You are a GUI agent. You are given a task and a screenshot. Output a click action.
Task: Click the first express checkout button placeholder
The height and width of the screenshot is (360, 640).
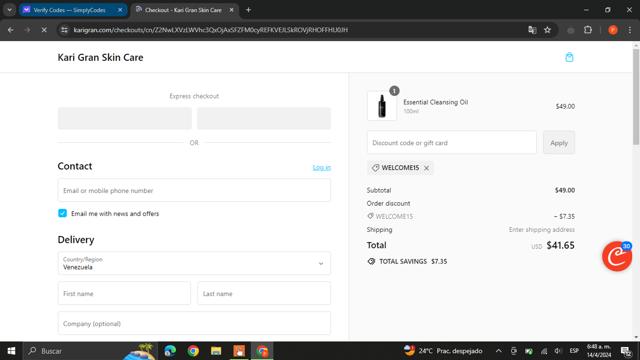(124, 118)
